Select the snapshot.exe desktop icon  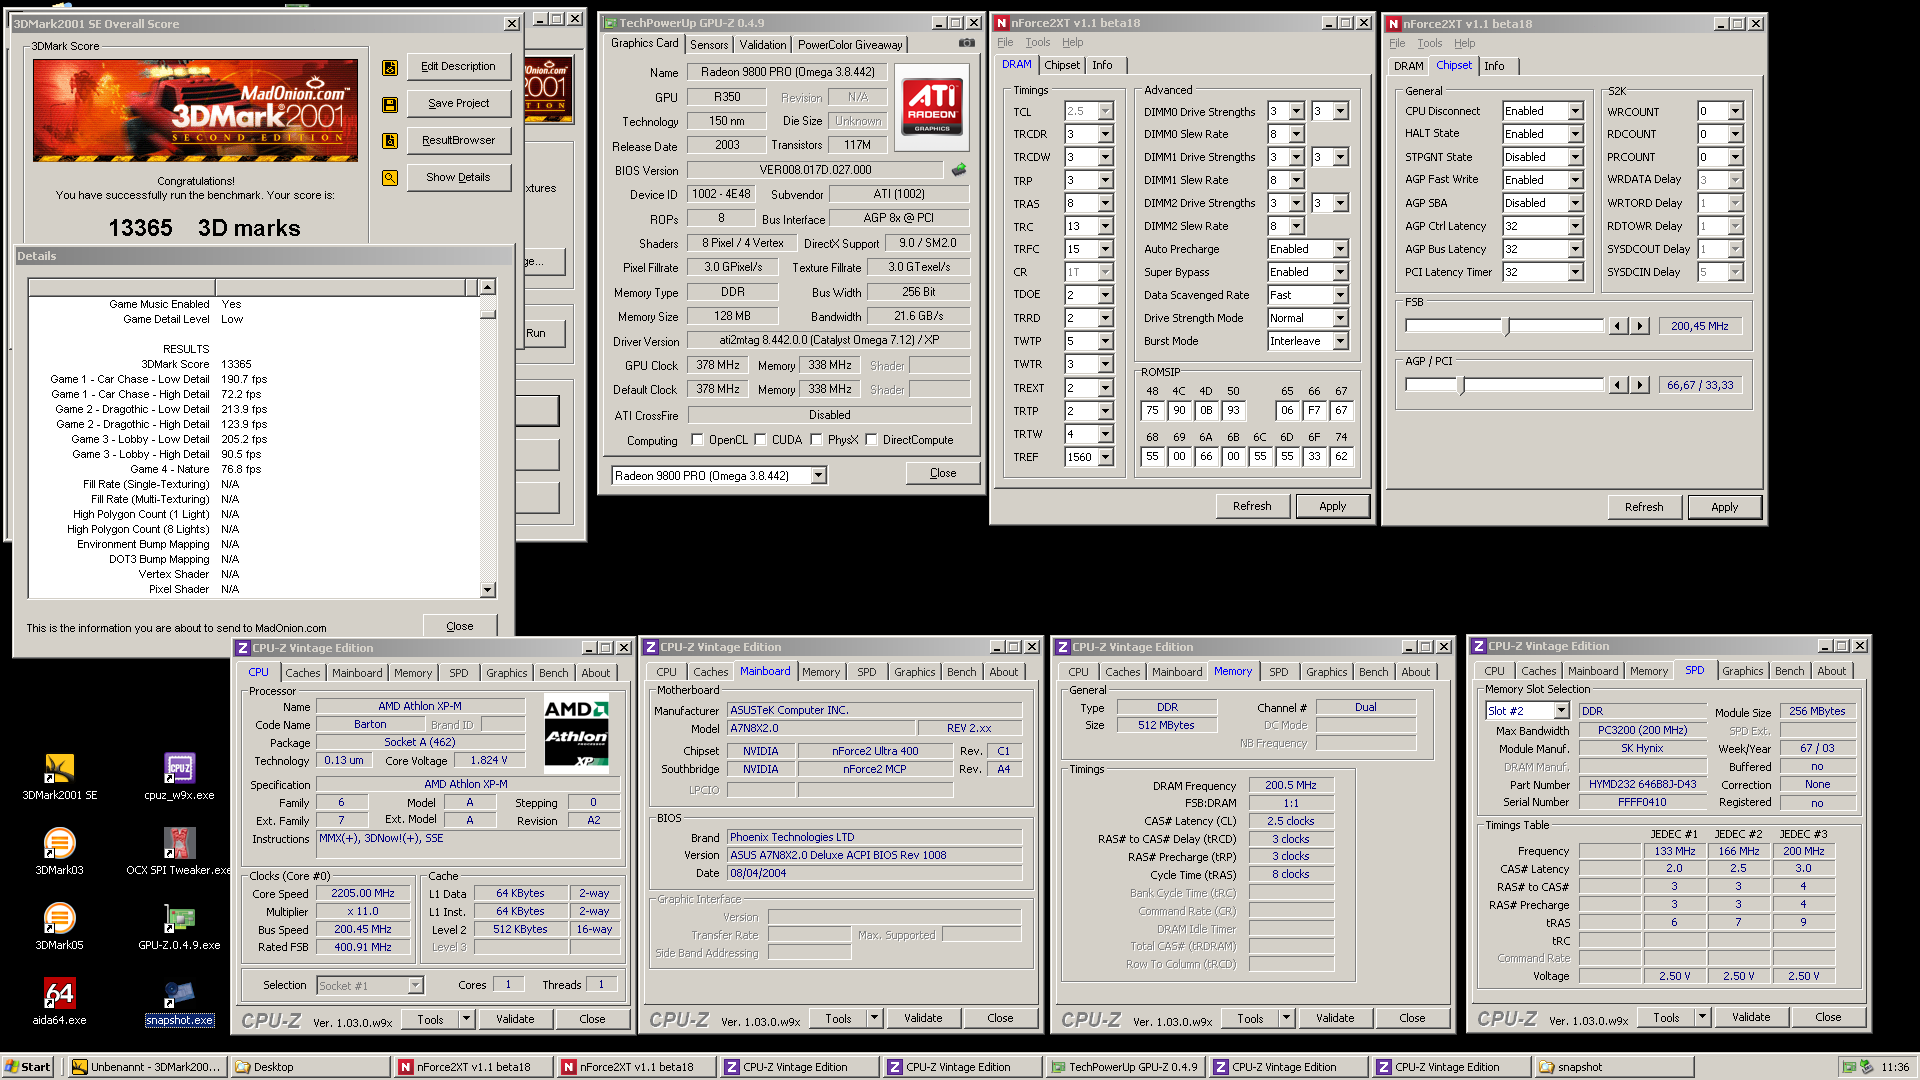tap(179, 1002)
